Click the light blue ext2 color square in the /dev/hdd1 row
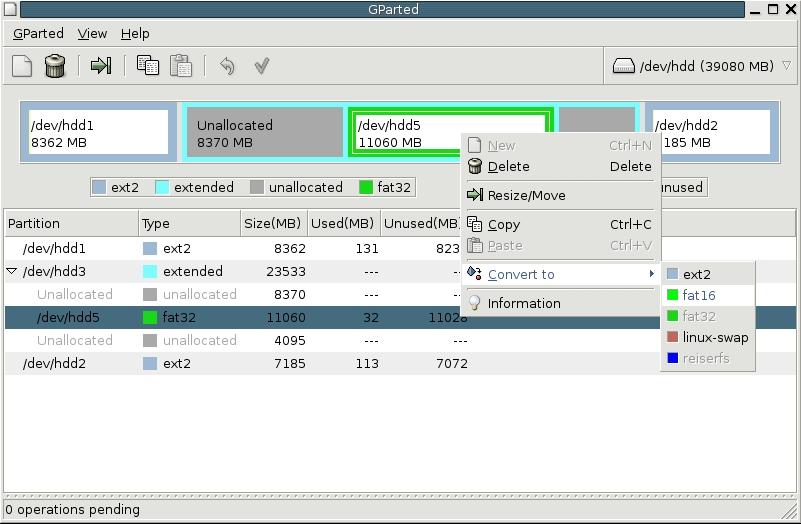 coord(150,248)
